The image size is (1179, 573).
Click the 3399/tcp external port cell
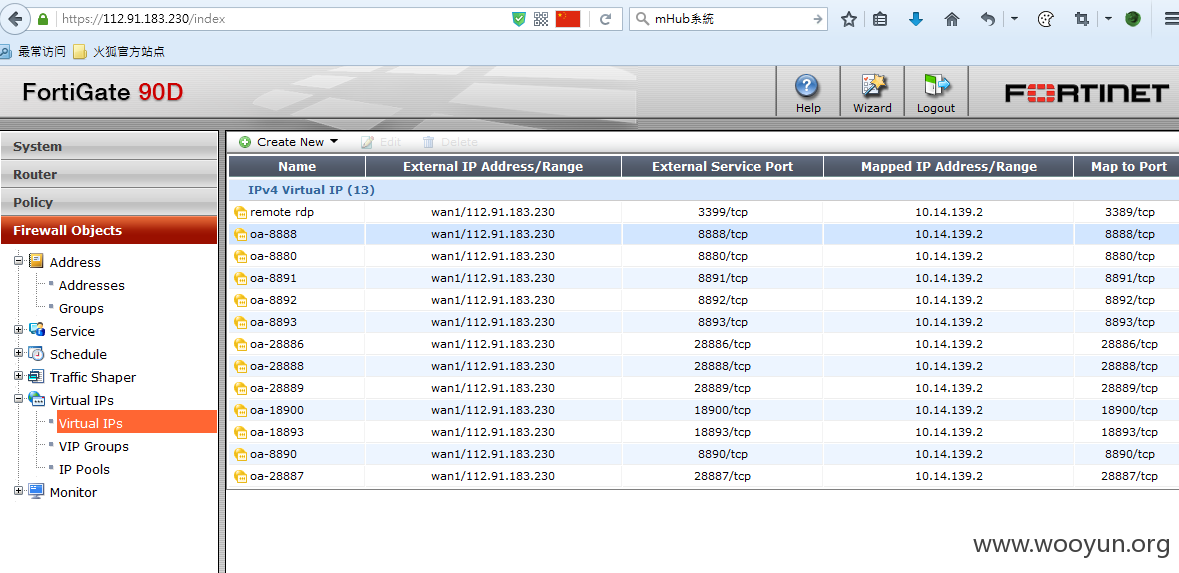723,213
